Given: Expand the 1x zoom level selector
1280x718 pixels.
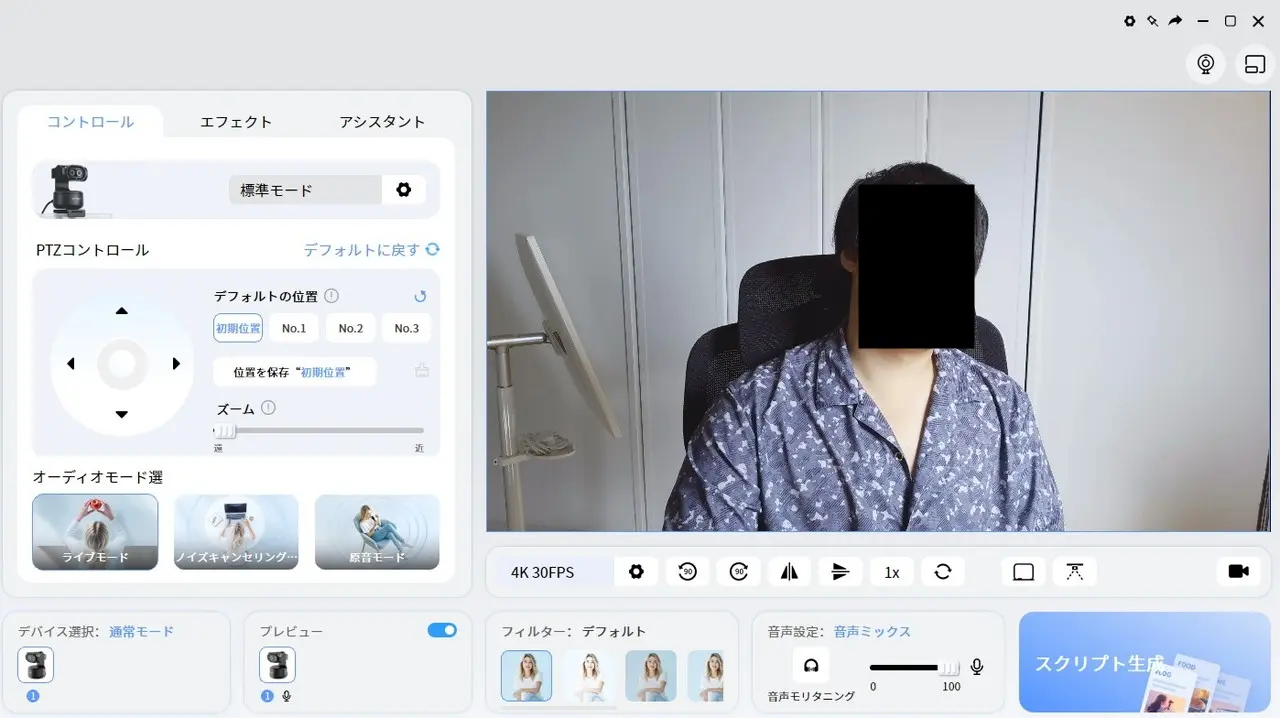Looking at the screenshot, I should (891, 572).
